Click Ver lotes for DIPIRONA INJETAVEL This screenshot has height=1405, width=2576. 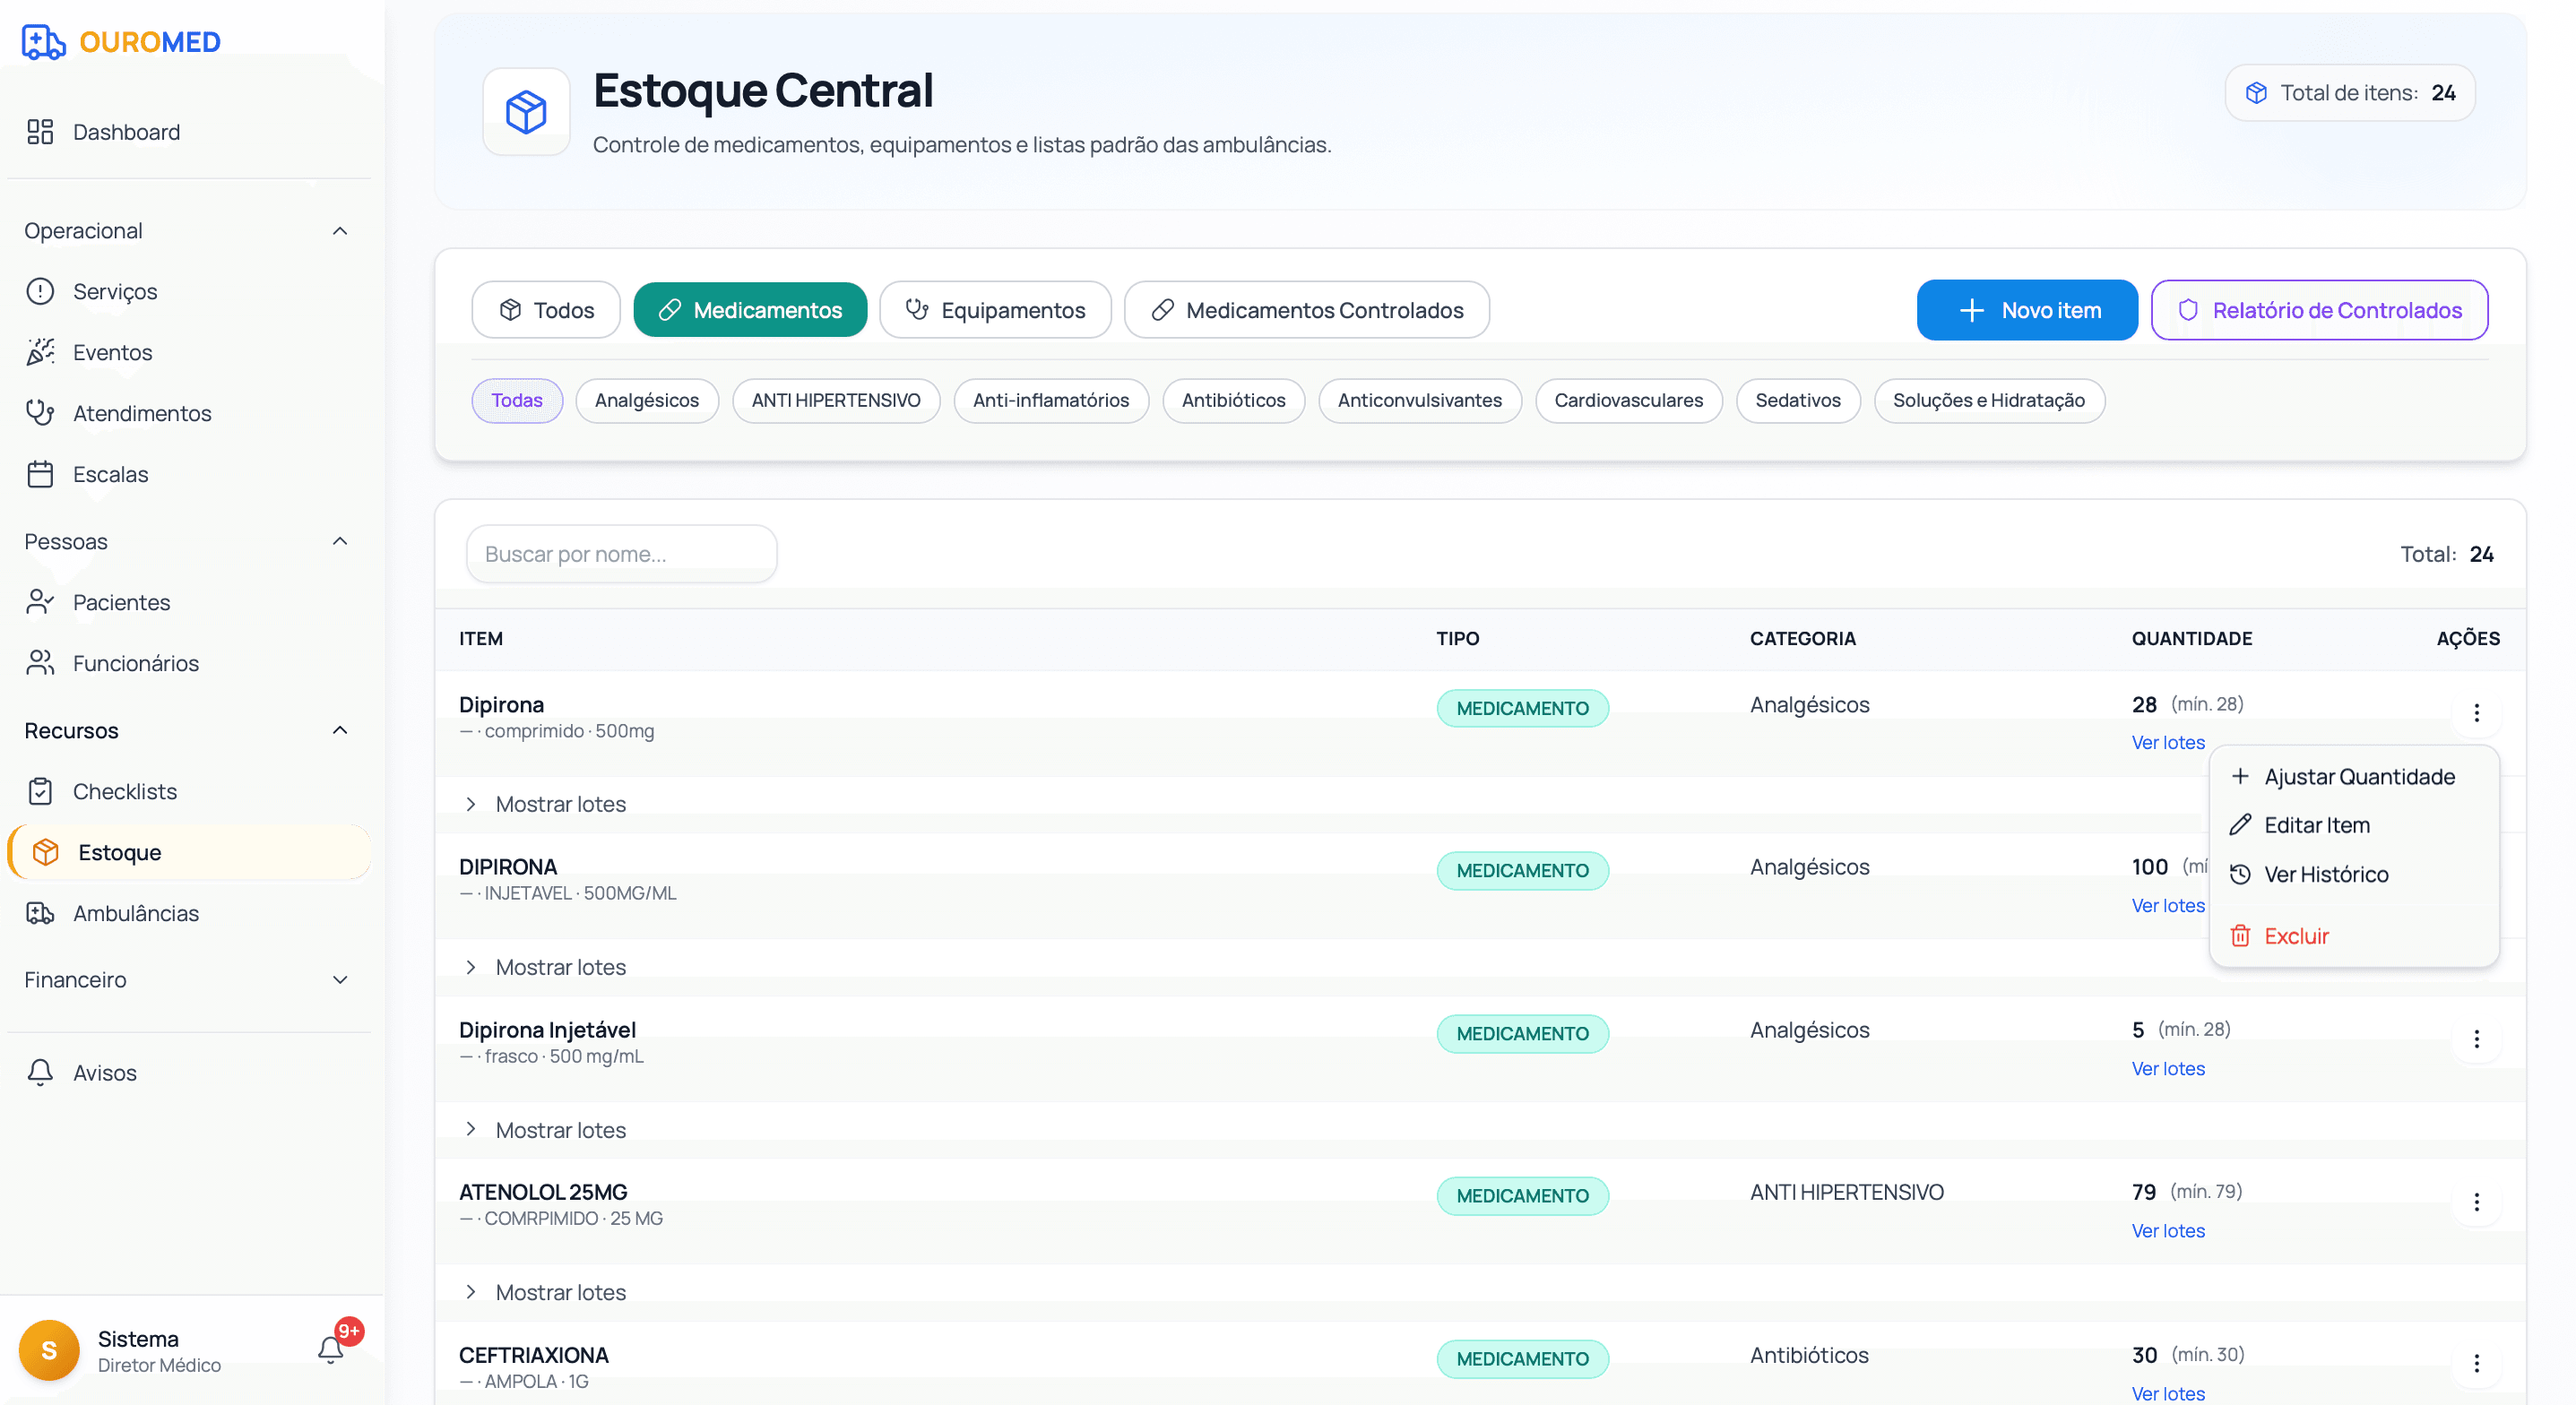(x=2167, y=906)
